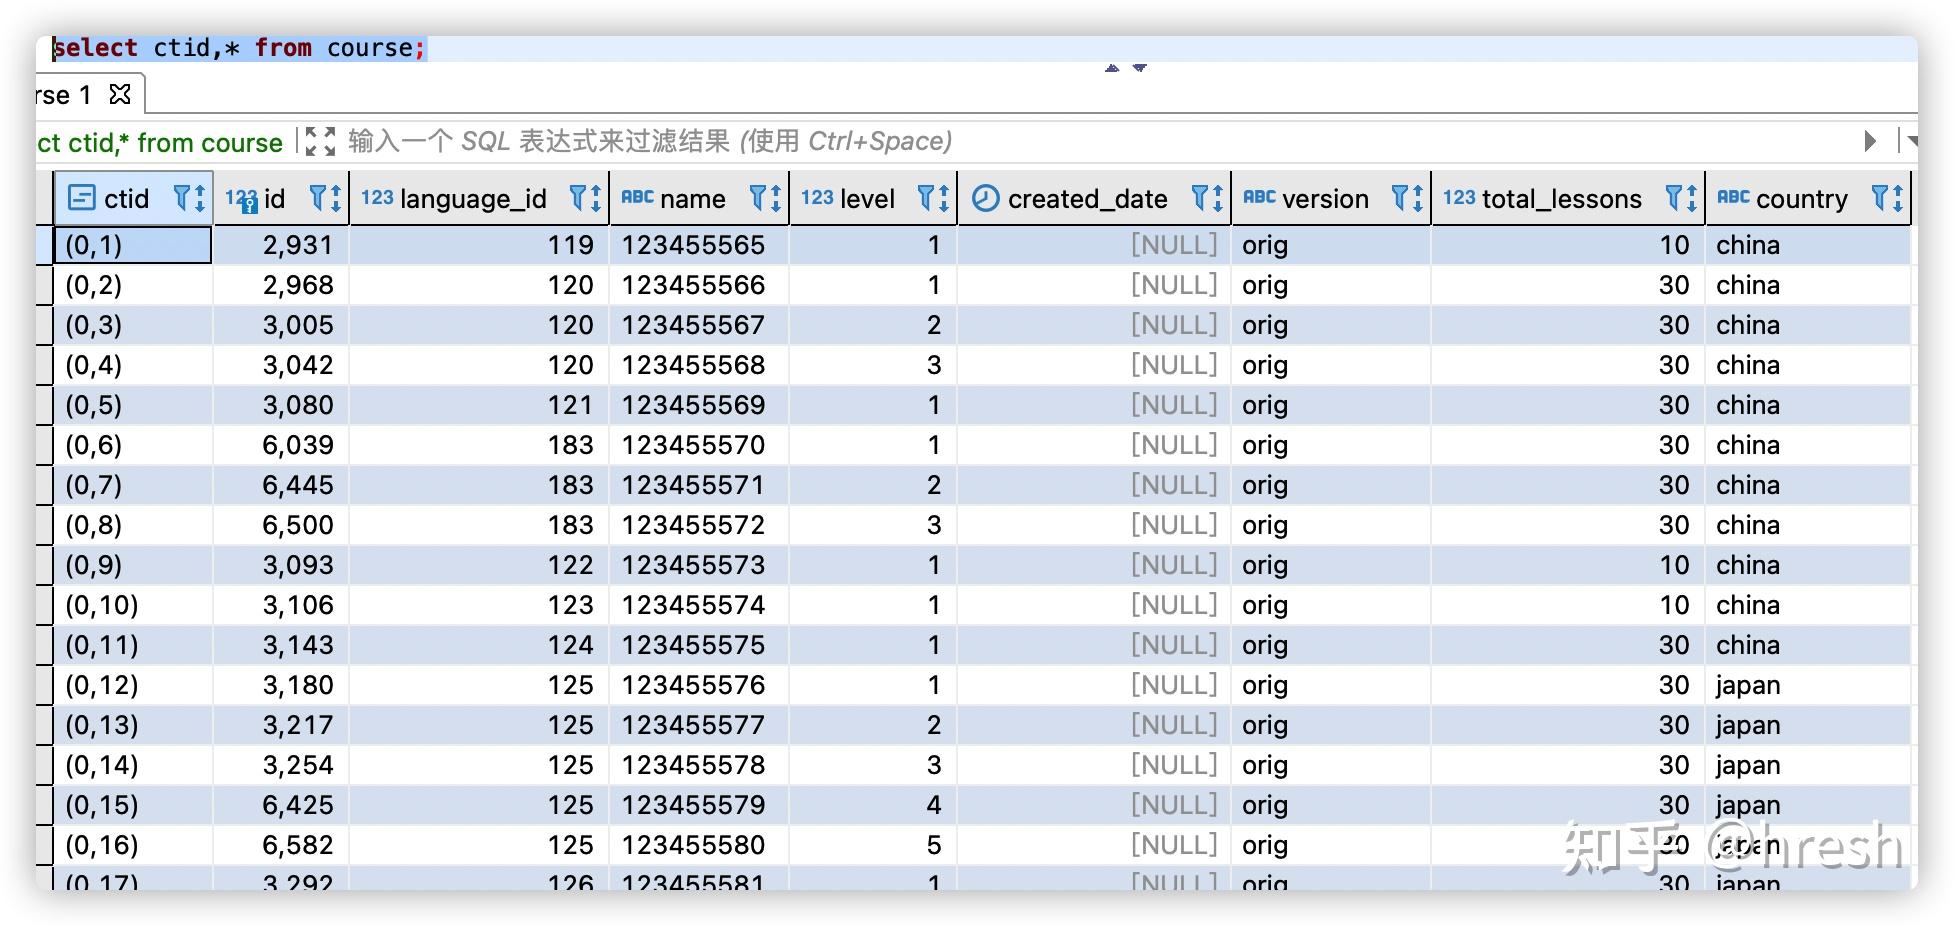Click the ABC type icon of name column
Screen dimensions: 1954x926
(x=637, y=197)
